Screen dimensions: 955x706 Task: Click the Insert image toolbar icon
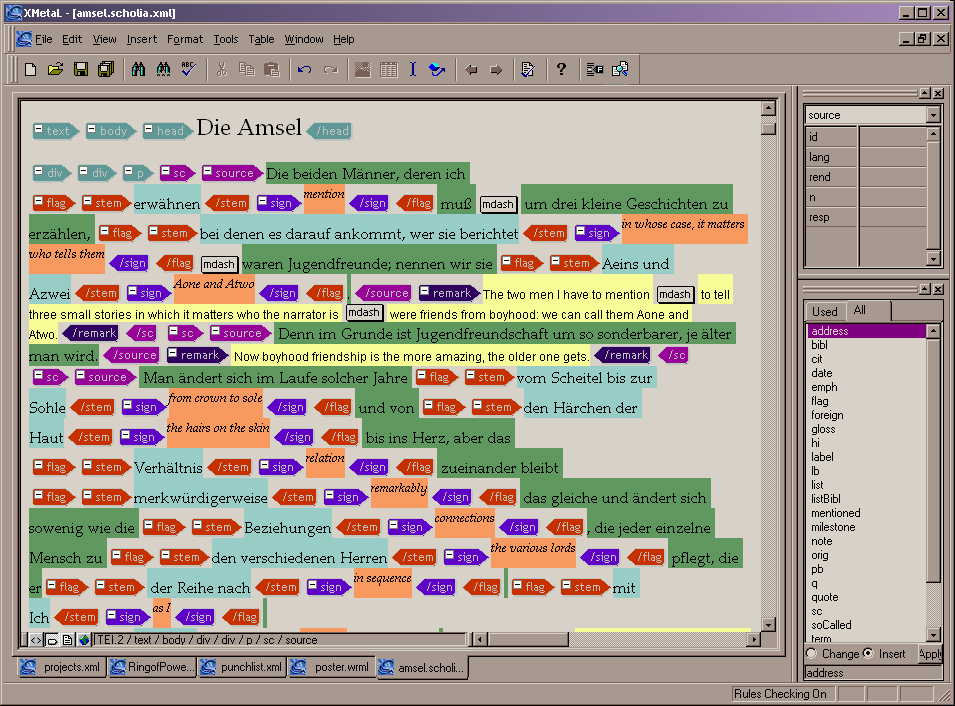[363, 69]
